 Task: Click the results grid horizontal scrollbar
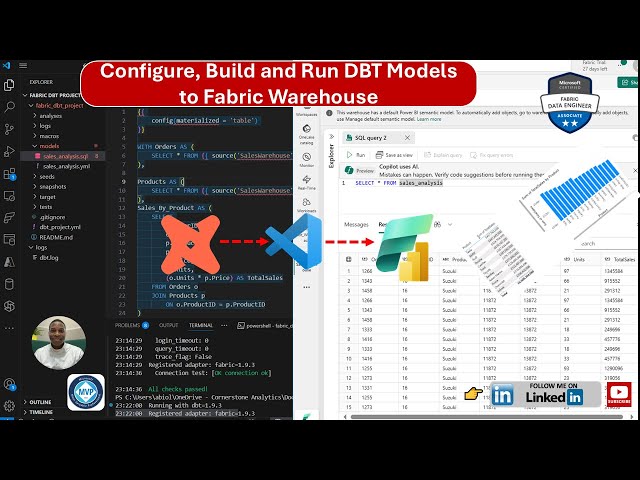point(487,417)
